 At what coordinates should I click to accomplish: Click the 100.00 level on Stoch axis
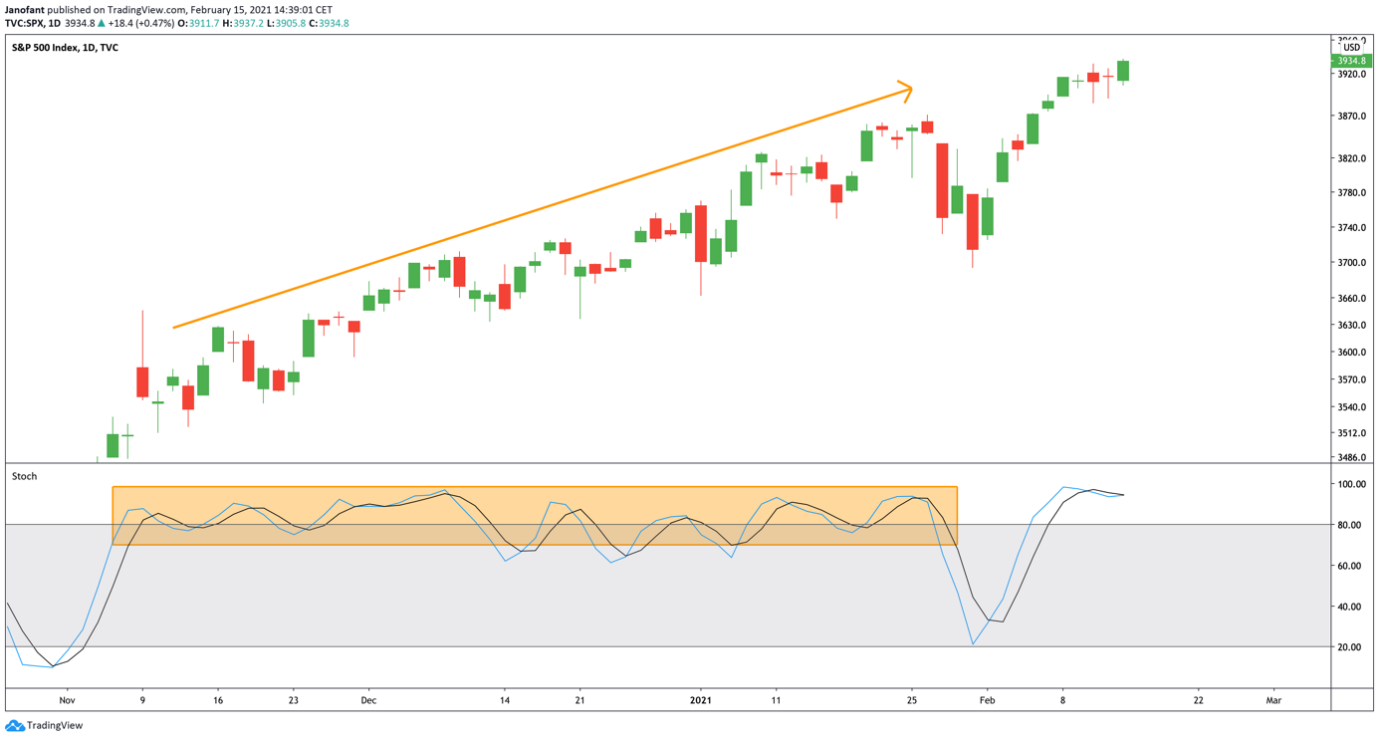click(1351, 485)
